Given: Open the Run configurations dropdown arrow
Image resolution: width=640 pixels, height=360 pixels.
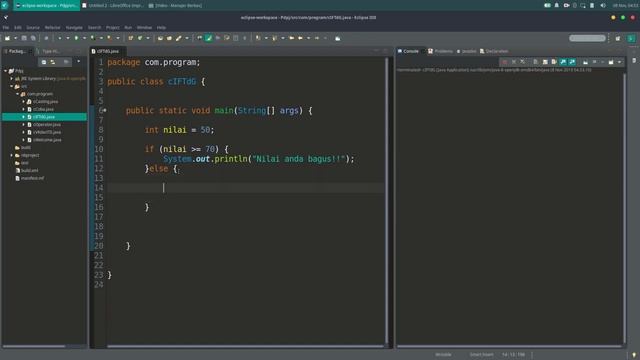Looking at the screenshot, I should pos(84,38).
